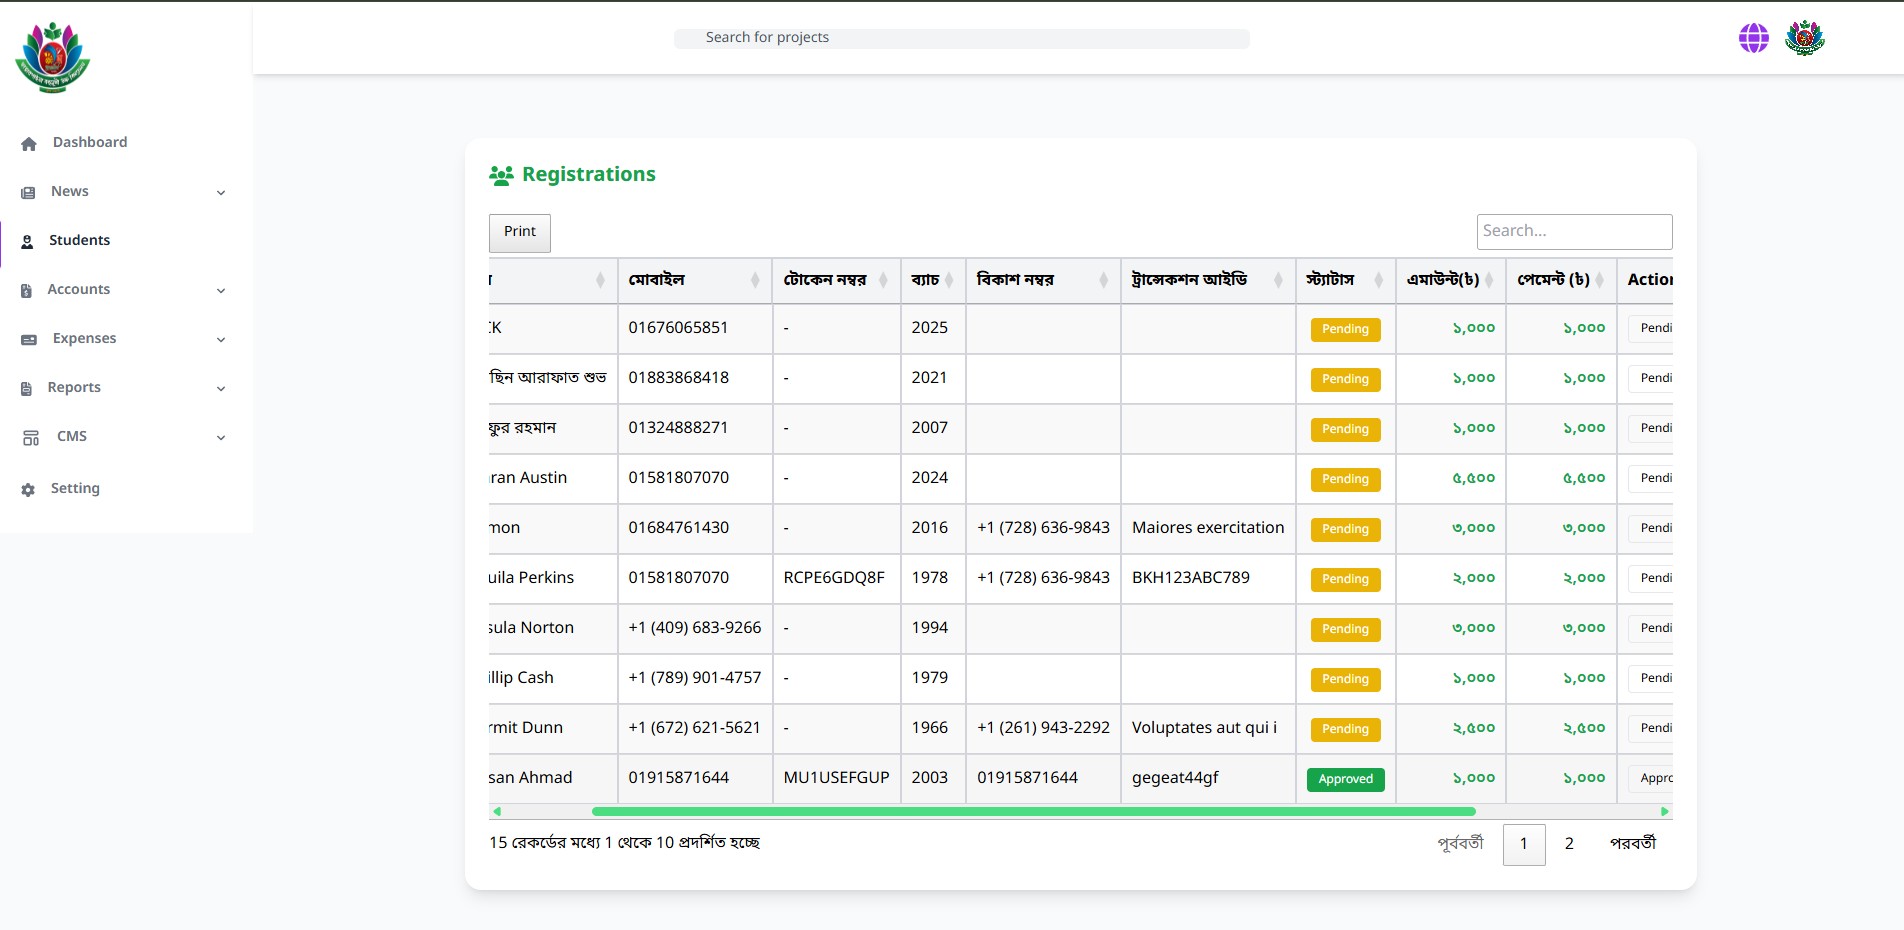Focus the table Search input field
Screen dimensions: 1904x930
1574,232
